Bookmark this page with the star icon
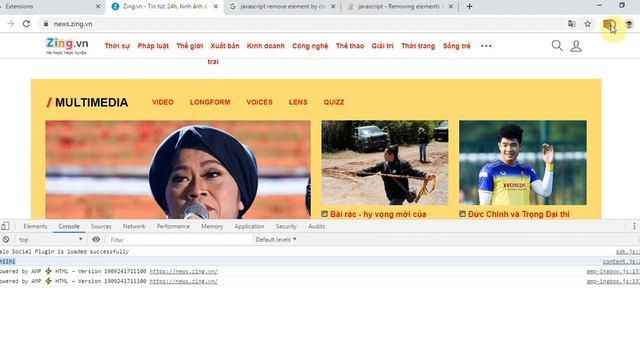This screenshot has height=360, width=640. 587,24
